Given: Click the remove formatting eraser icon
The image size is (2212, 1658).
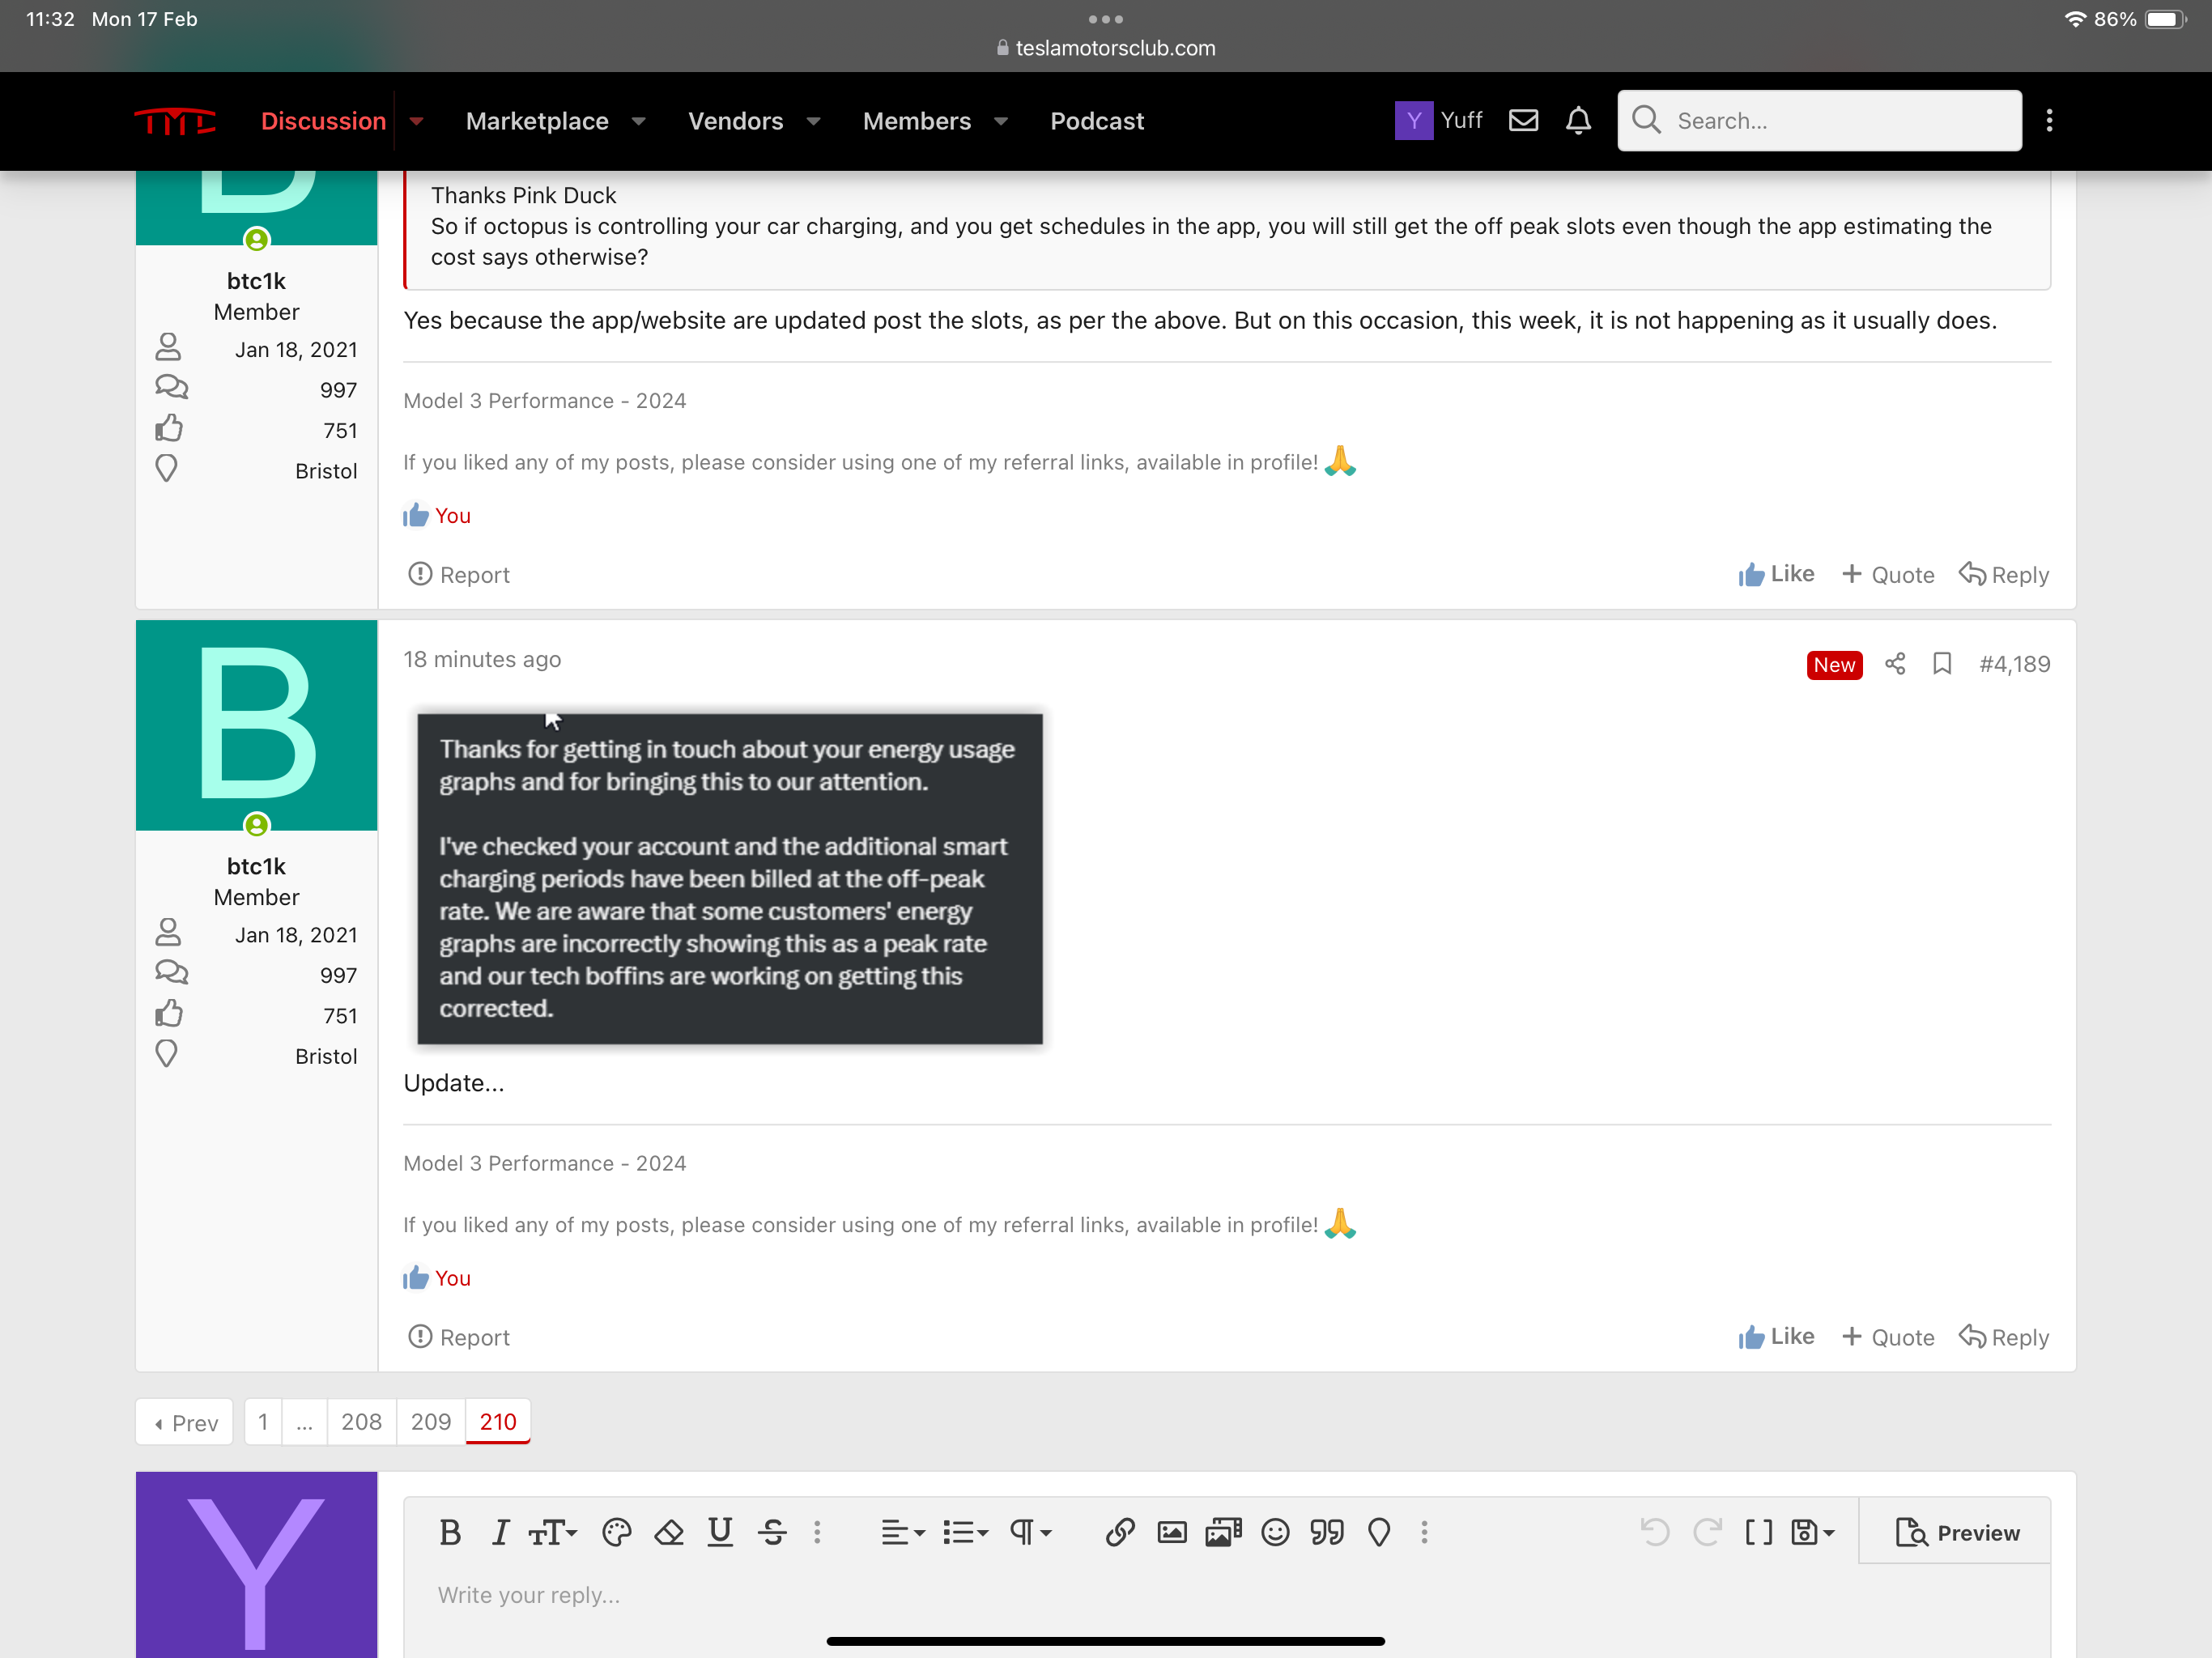Looking at the screenshot, I should (669, 1532).
